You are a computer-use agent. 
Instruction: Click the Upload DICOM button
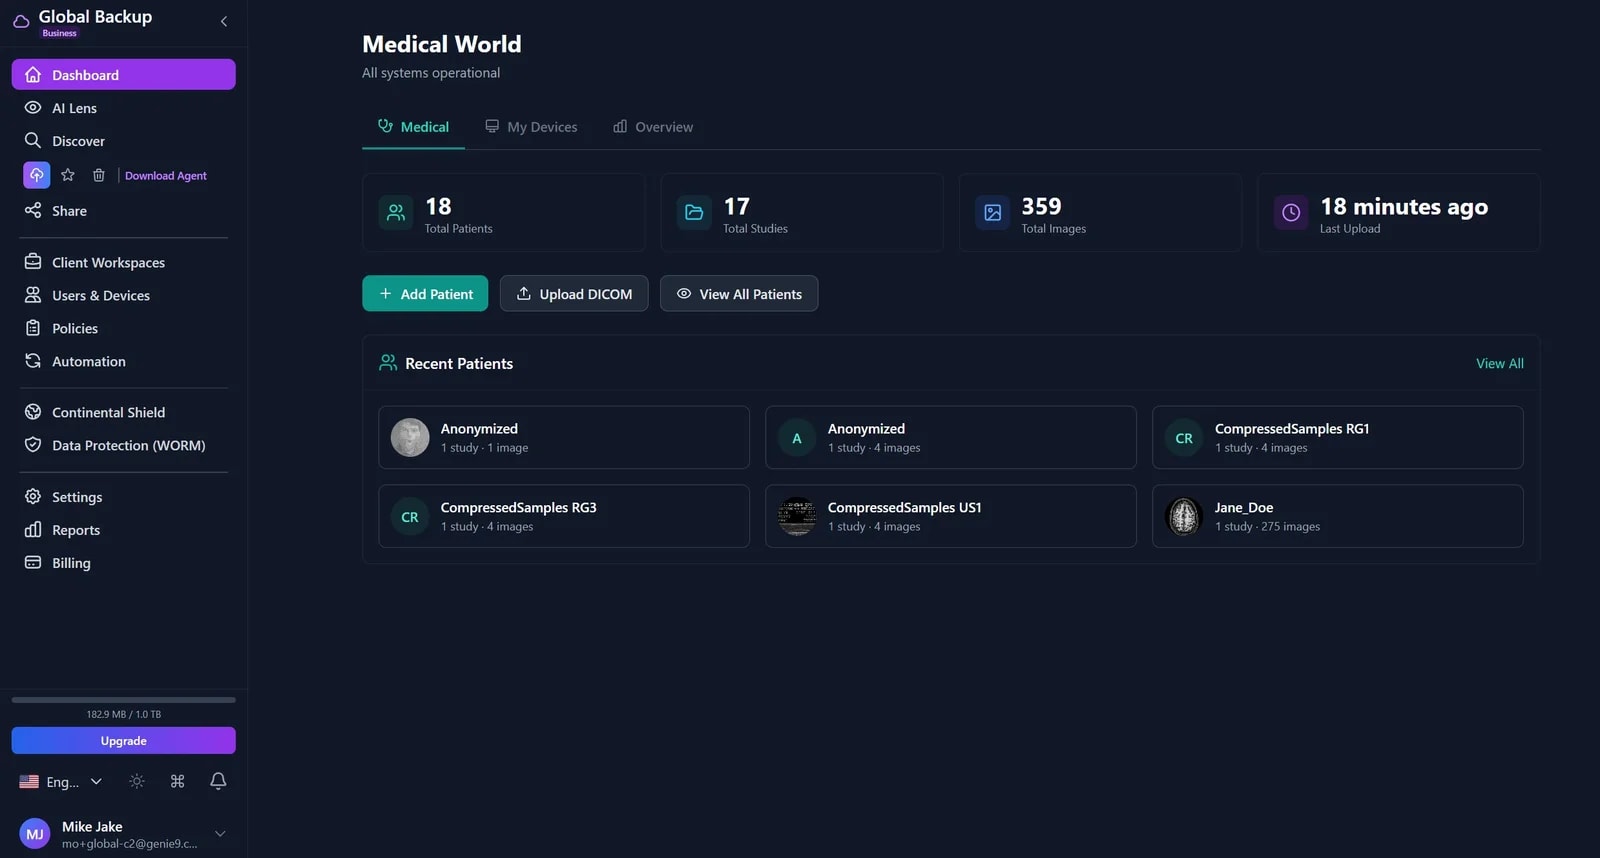[x=574, y=294]
